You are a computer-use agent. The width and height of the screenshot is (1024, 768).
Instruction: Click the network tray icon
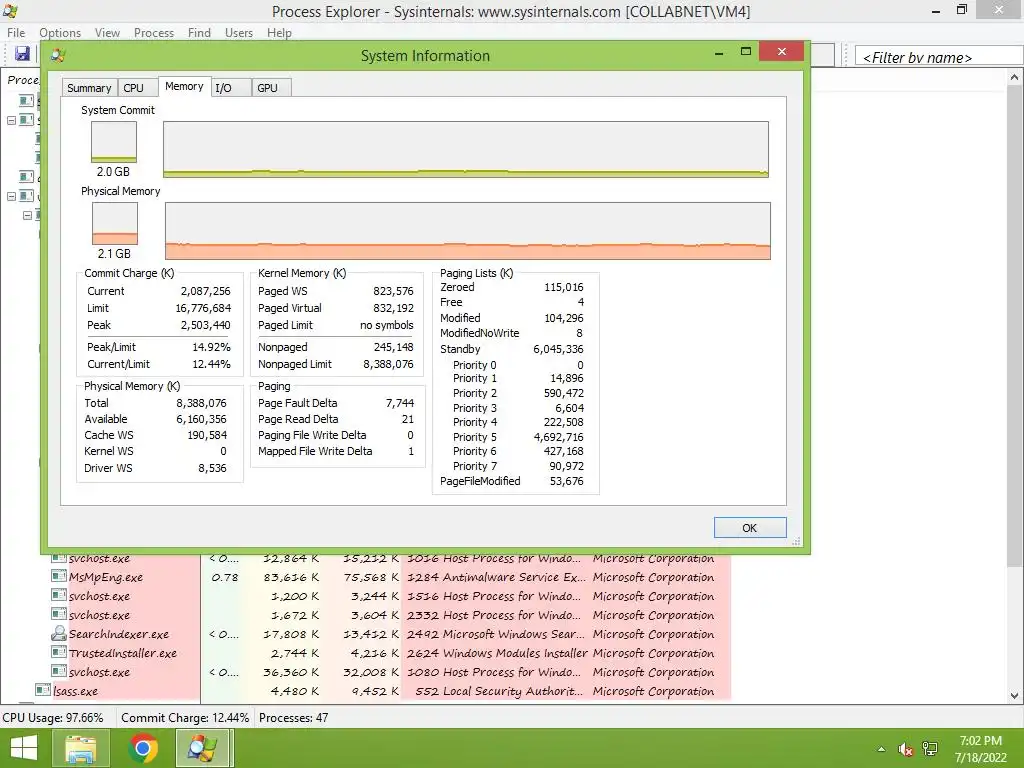(x=930, y=749)
